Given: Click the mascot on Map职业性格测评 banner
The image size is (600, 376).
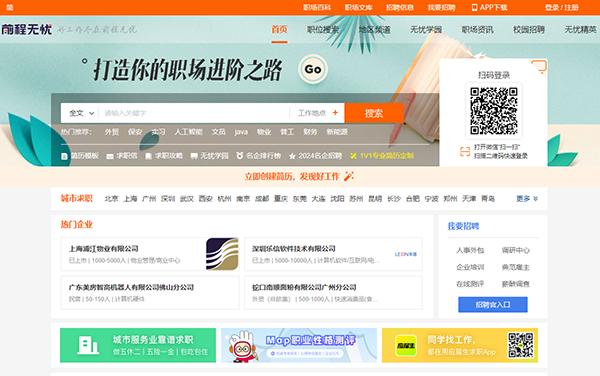Looking at the screenshot, I should point(241,346).
